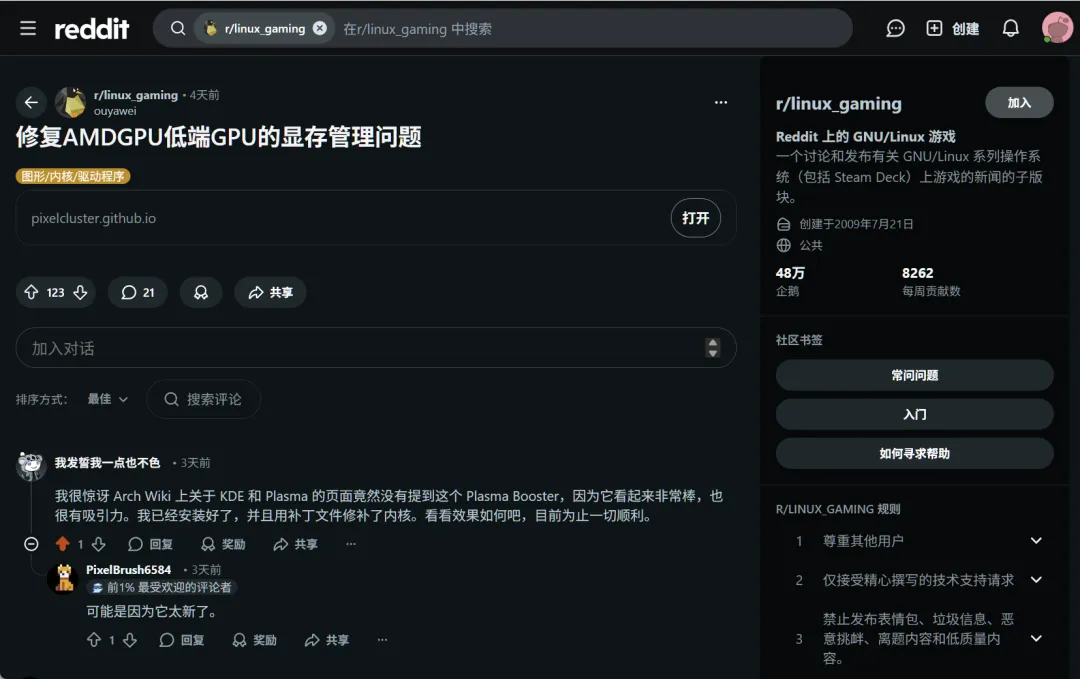1080x679 pixels.
Task: Open the user profile avatar menu
Action: pyautogui.click(x=1057, y=28)
